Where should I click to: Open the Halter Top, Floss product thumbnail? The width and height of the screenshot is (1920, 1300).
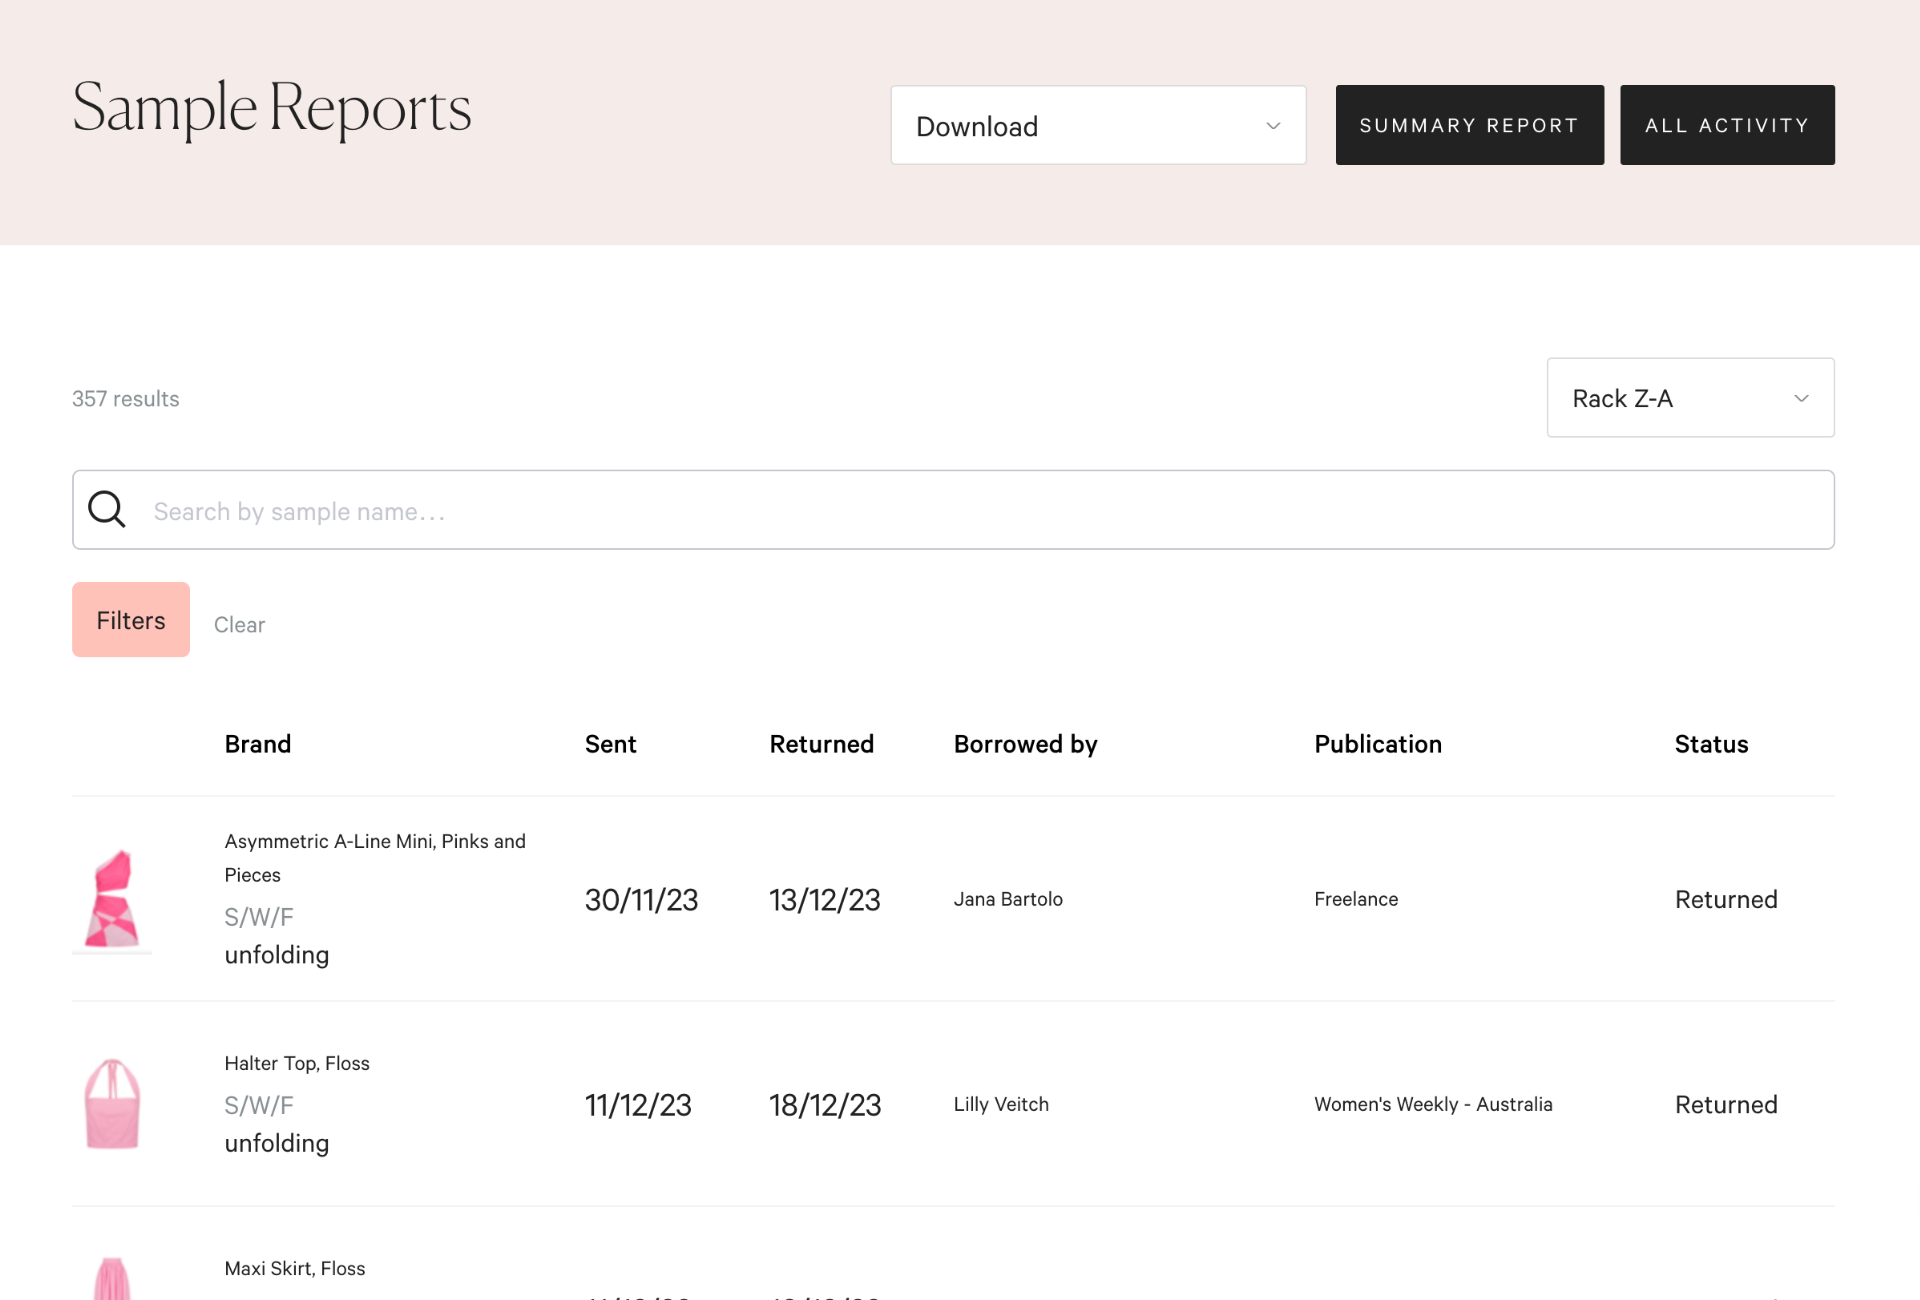[x=113, y=1103]
